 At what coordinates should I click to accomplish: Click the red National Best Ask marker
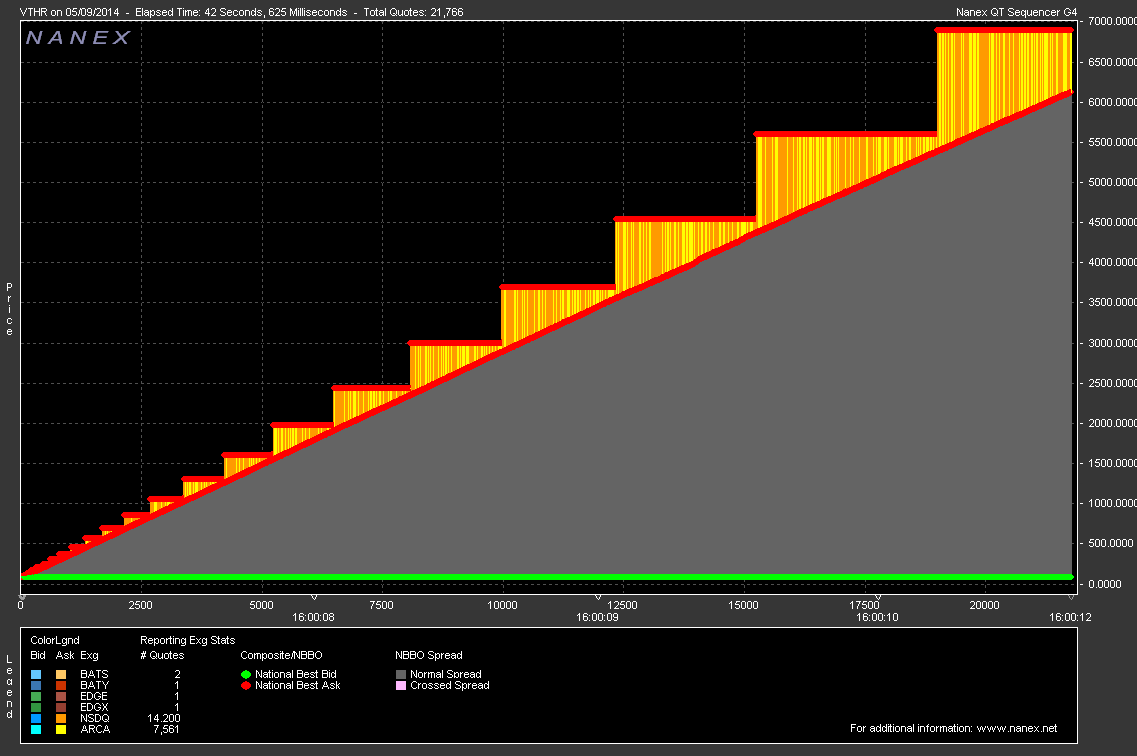pos(246,685)
